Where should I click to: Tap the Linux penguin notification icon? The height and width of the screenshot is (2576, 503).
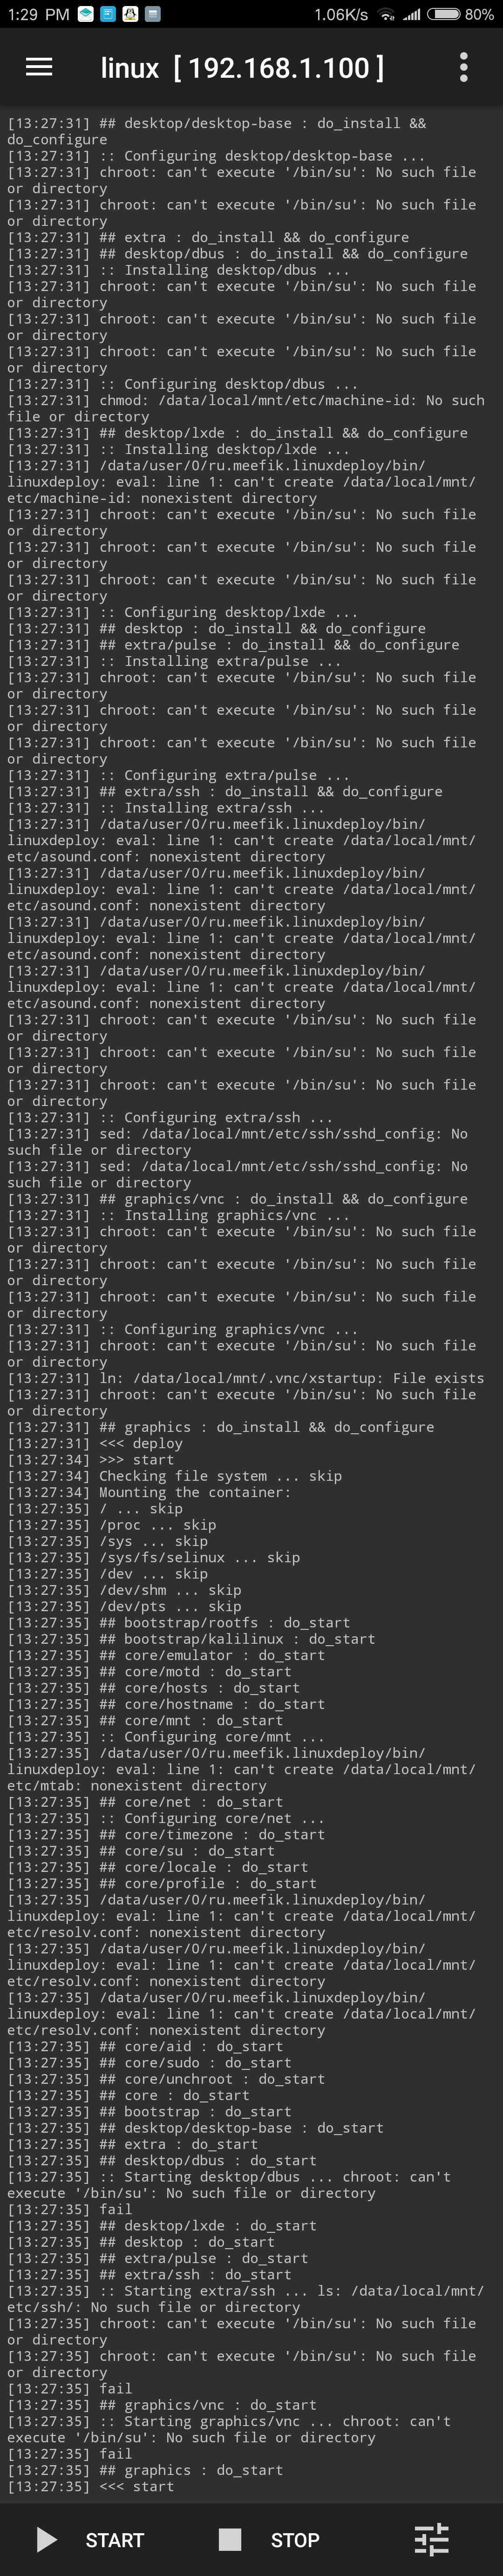(x=130, y=14)
